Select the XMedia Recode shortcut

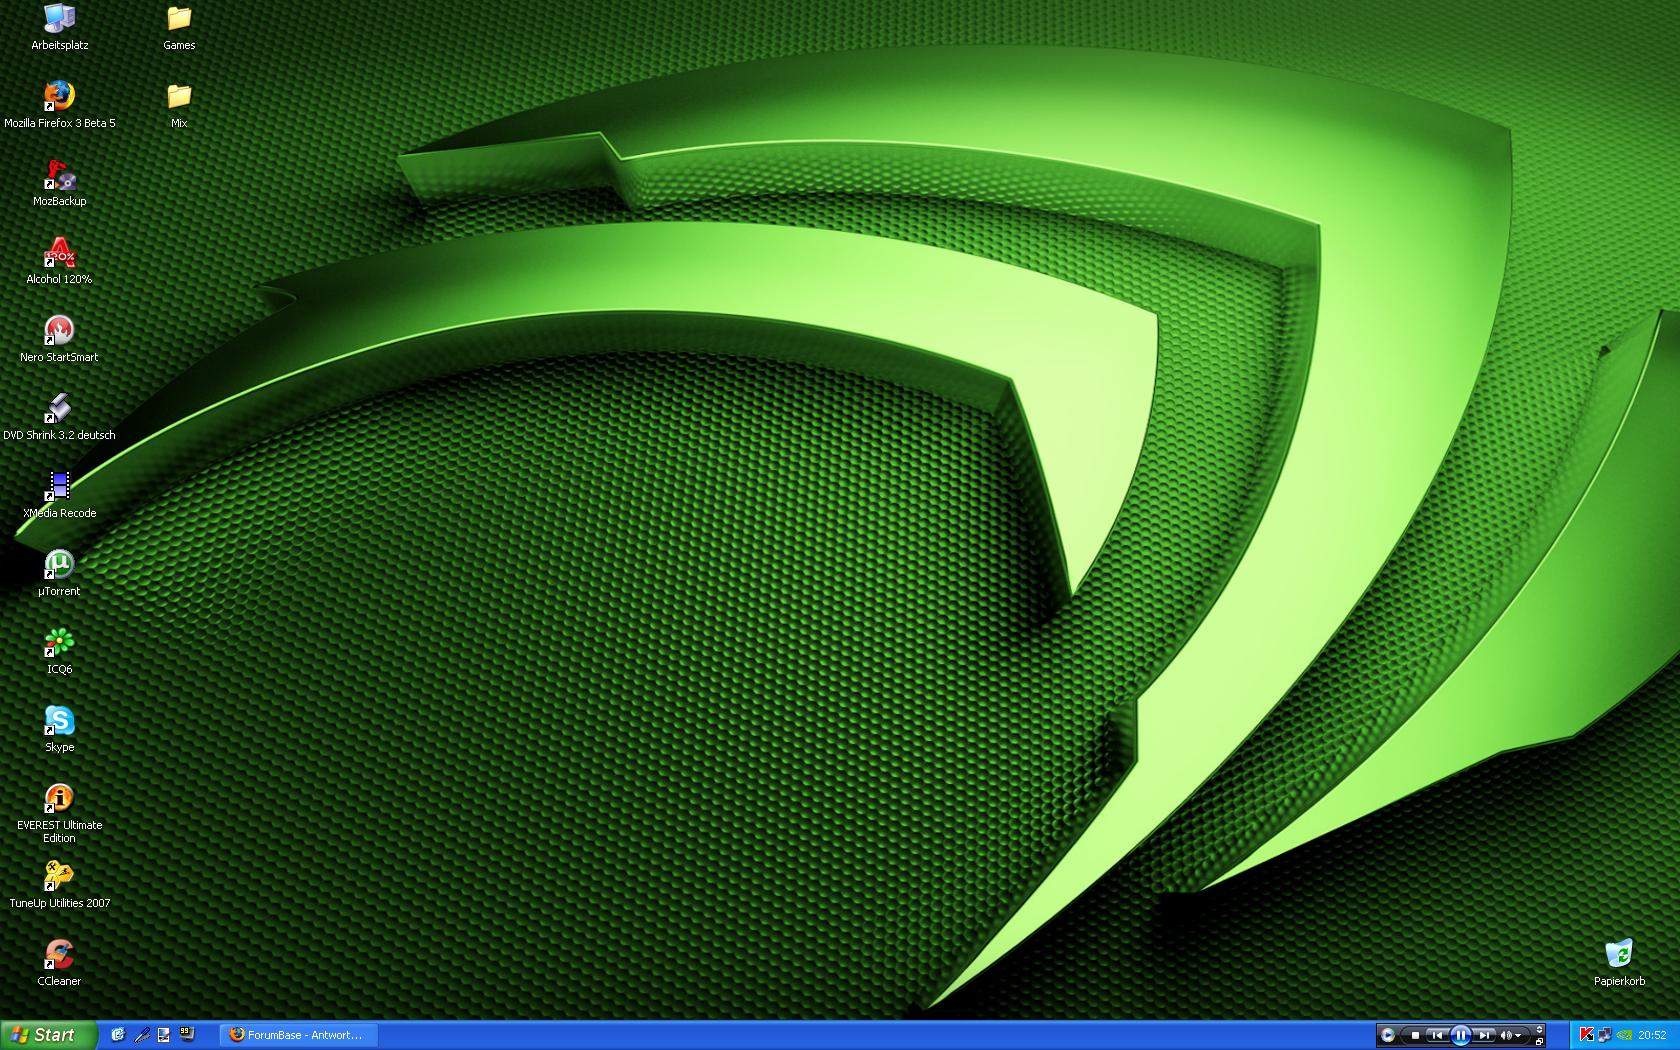click(x=59, y=495)
